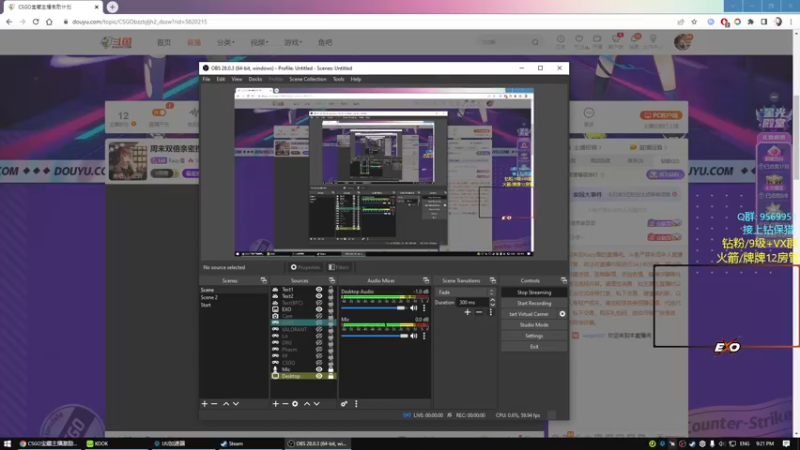This screenshot has height=450, width=800.
Task: Enable Studio Mode in Controls
Action: 534,324
